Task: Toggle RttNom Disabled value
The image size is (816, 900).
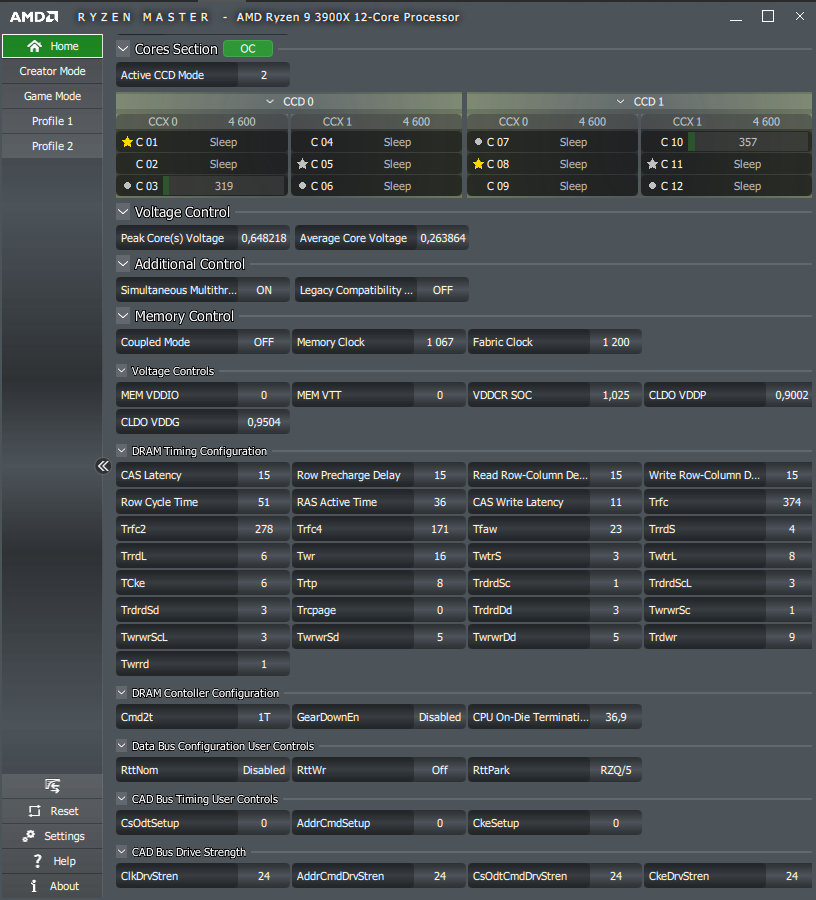Action: (264, 770)
